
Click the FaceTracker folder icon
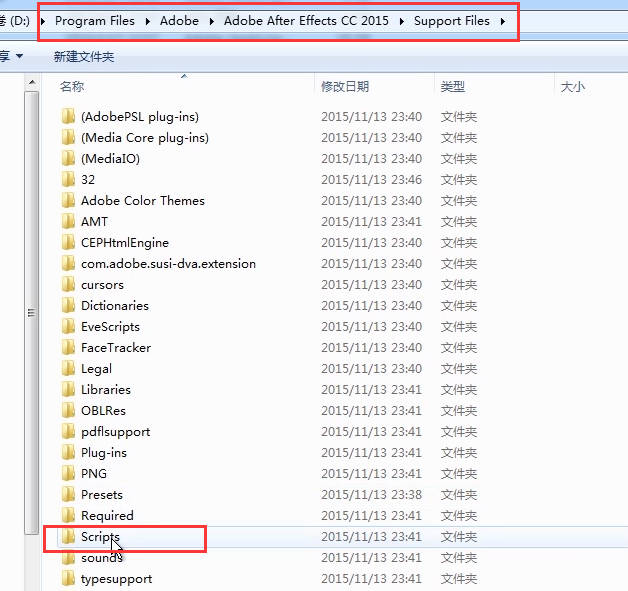(x=68, y=348)
